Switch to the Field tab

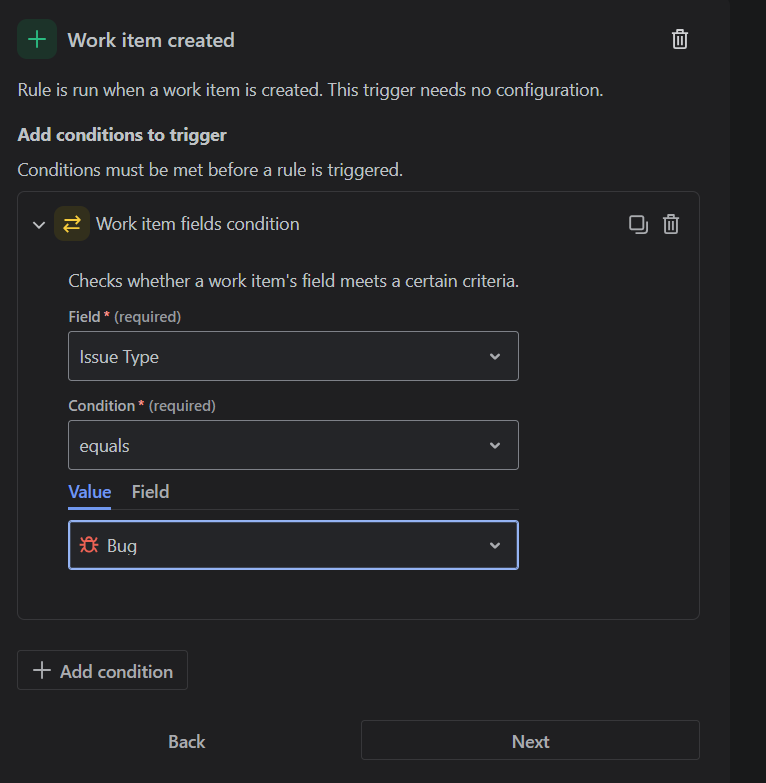[150, 492]
